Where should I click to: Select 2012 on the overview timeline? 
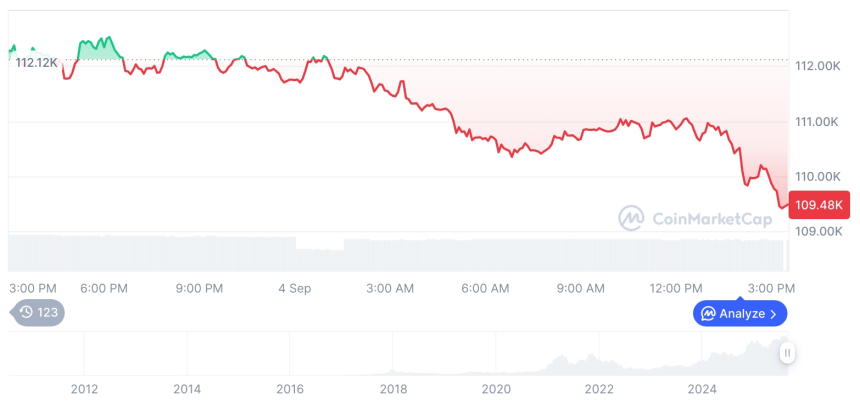point(84,388)
